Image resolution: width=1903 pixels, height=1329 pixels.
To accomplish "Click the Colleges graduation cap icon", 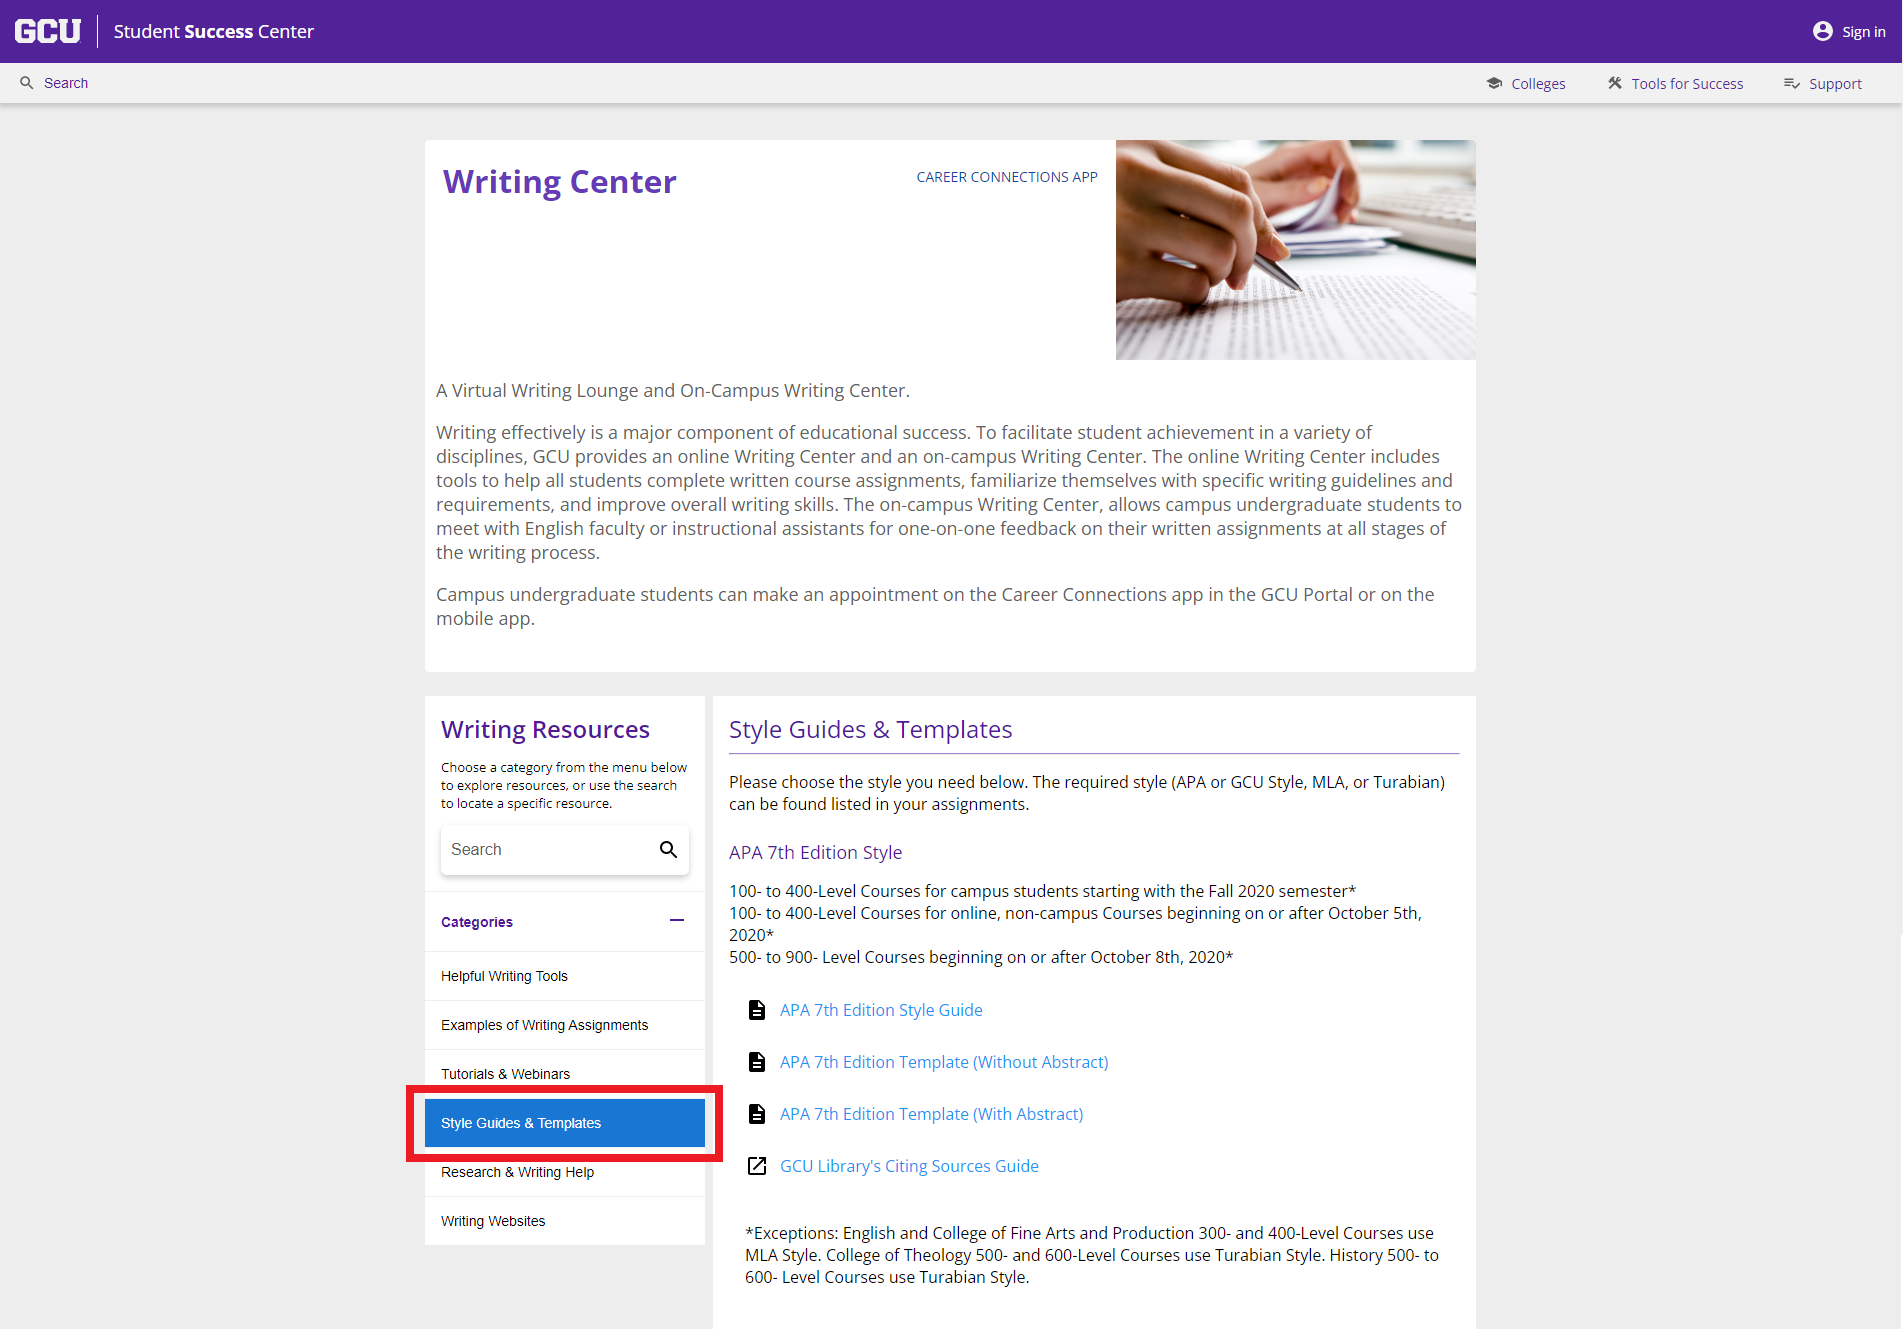I will [x=1494, y=84].
